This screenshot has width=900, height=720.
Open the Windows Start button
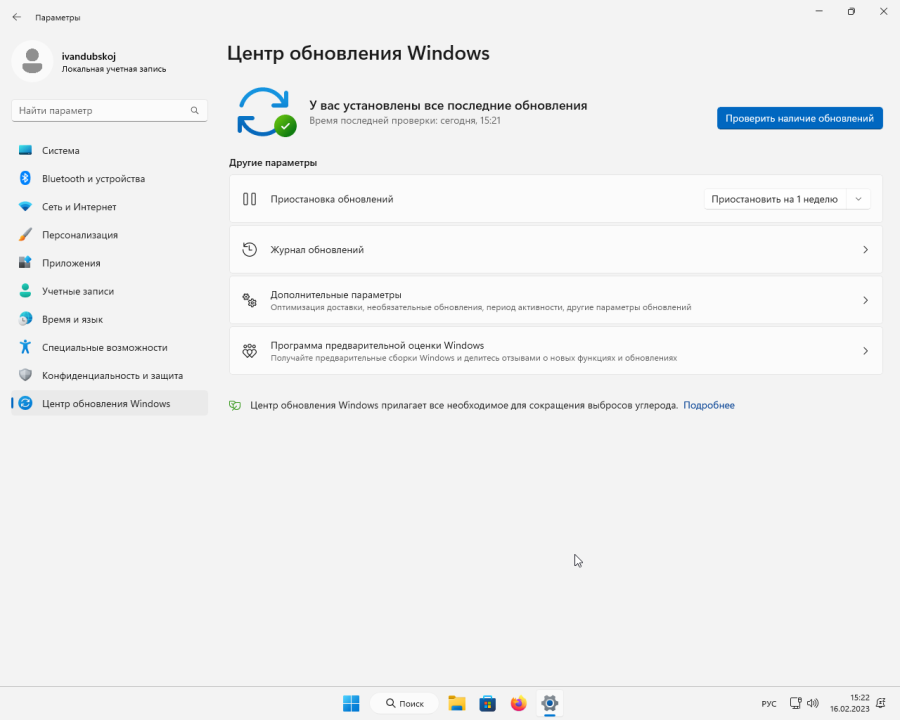pos(351,703)
